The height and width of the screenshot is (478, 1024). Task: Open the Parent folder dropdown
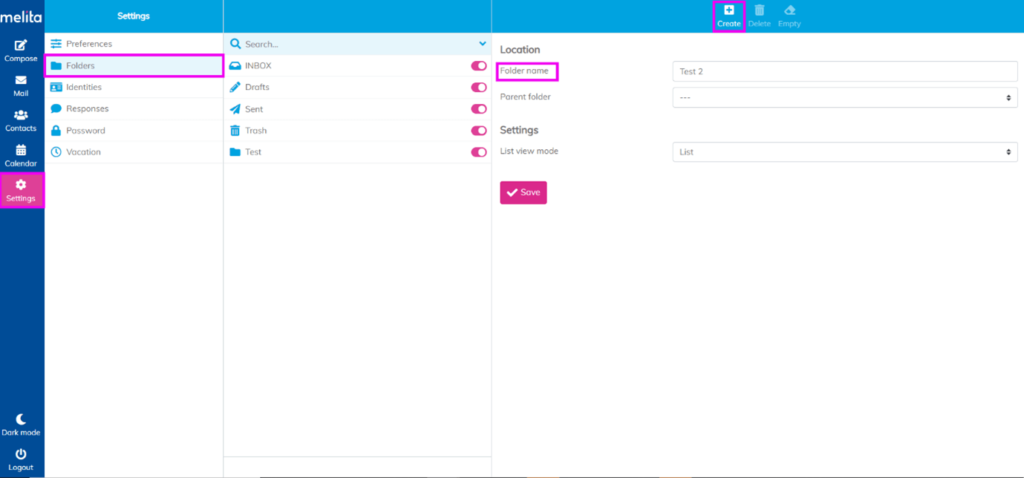click(x=845, y=98)
